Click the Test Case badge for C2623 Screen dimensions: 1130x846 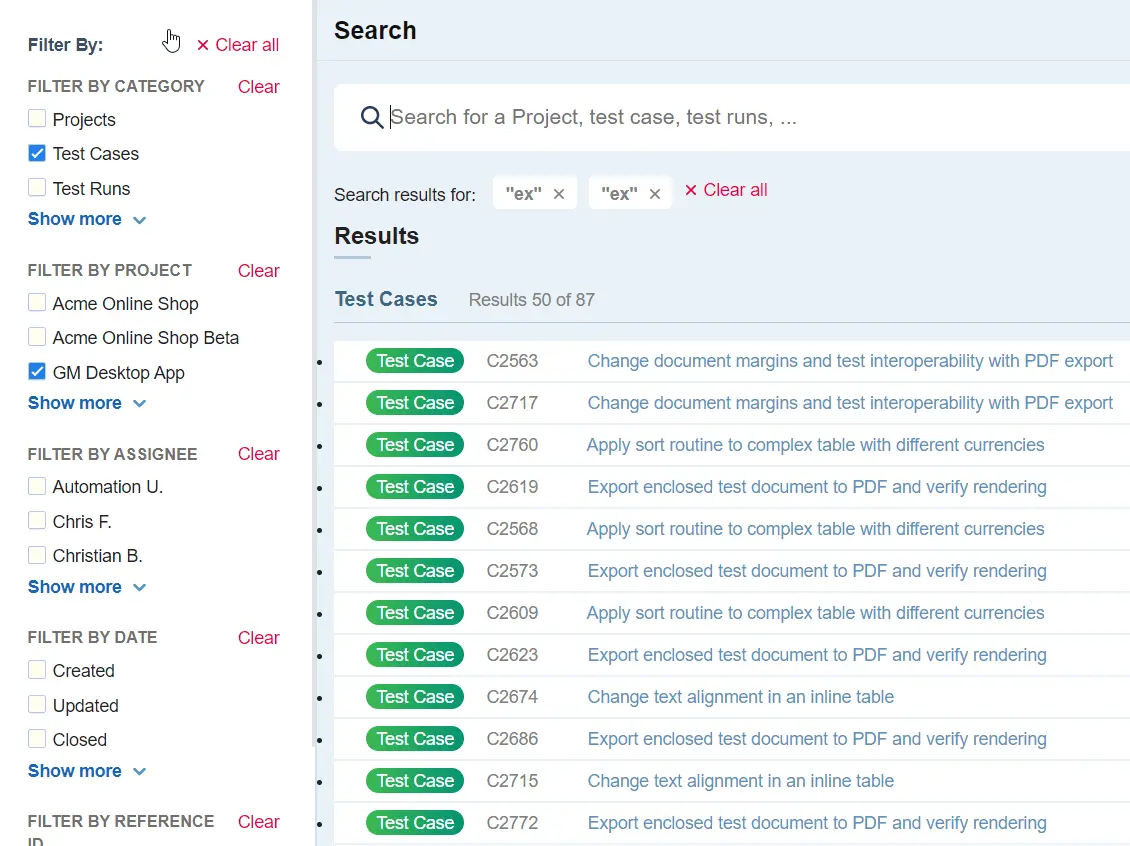point(415,655)
